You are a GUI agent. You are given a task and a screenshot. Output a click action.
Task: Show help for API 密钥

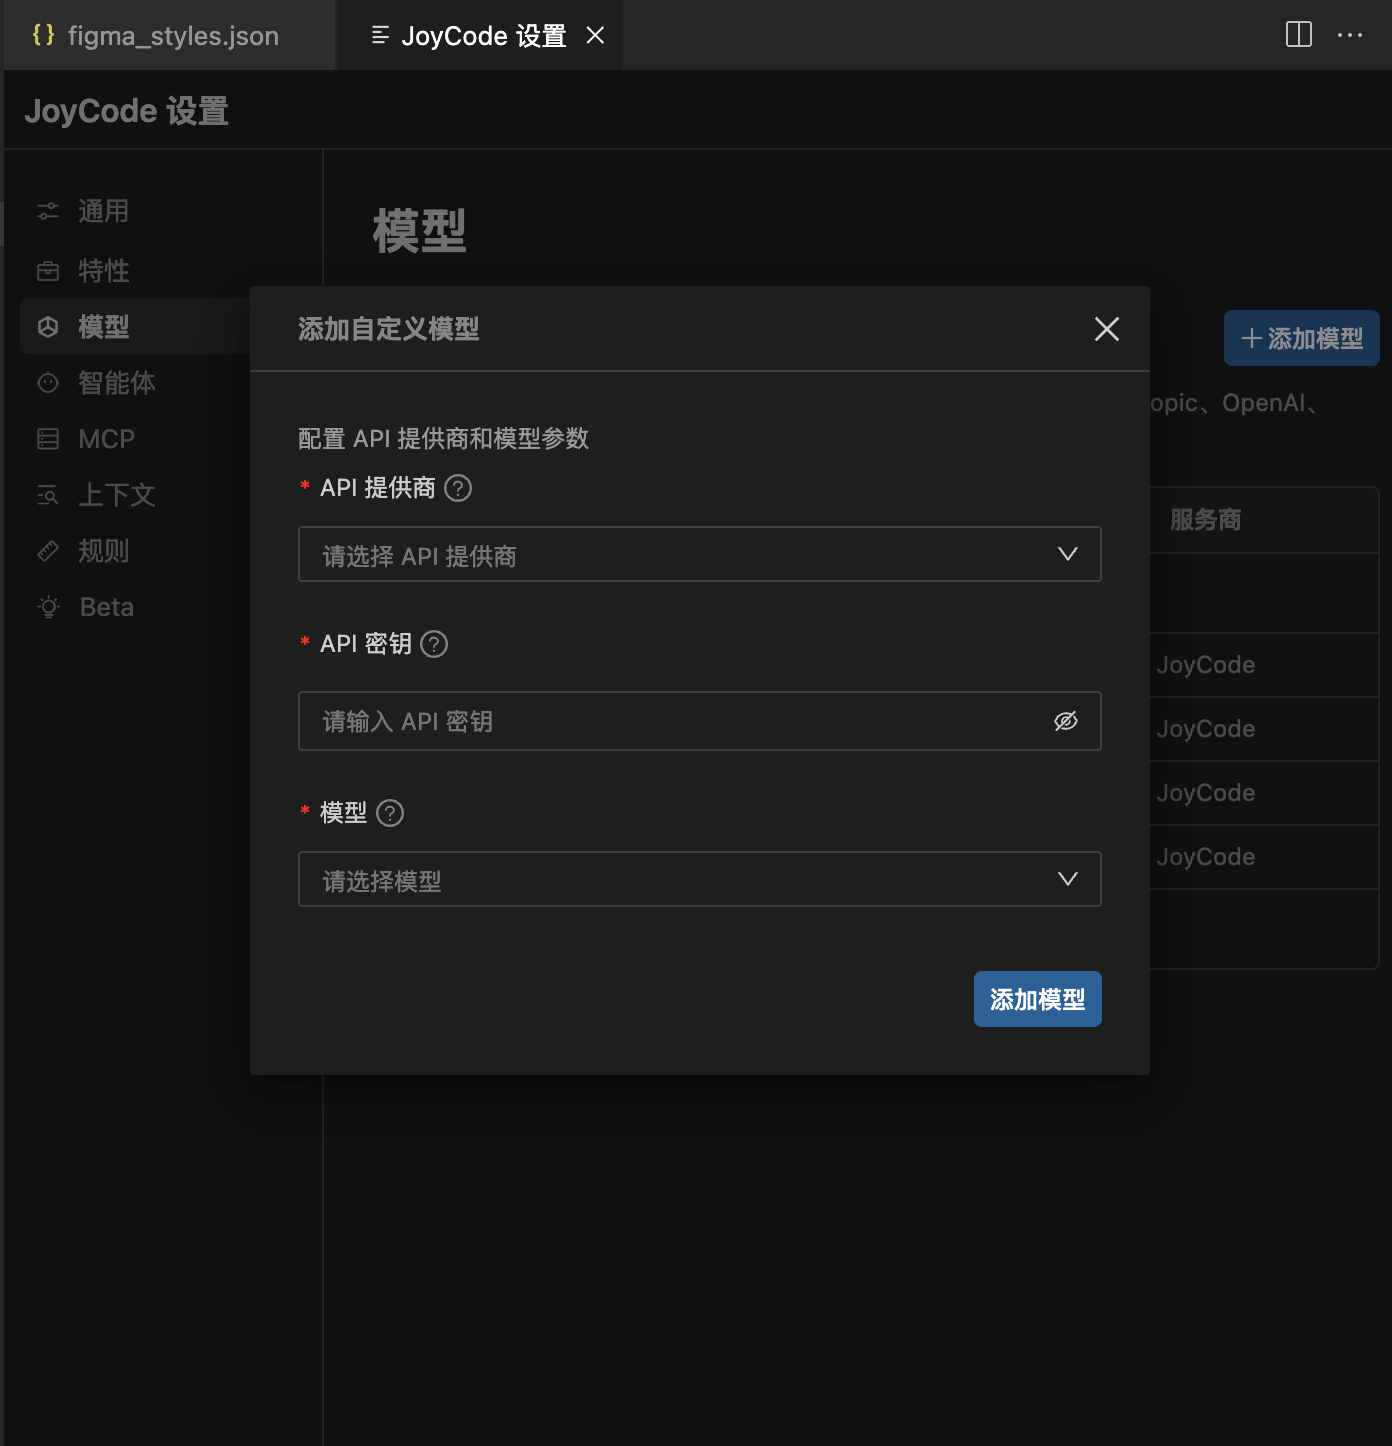(434, 644)
